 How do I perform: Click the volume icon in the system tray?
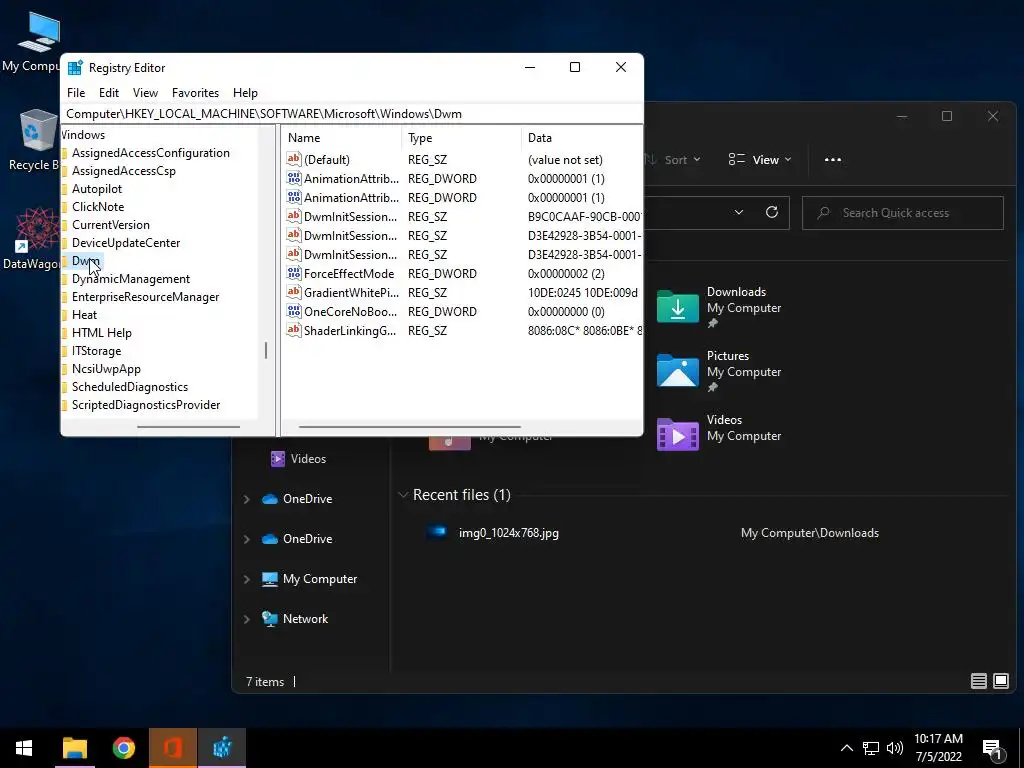[895, 748]
